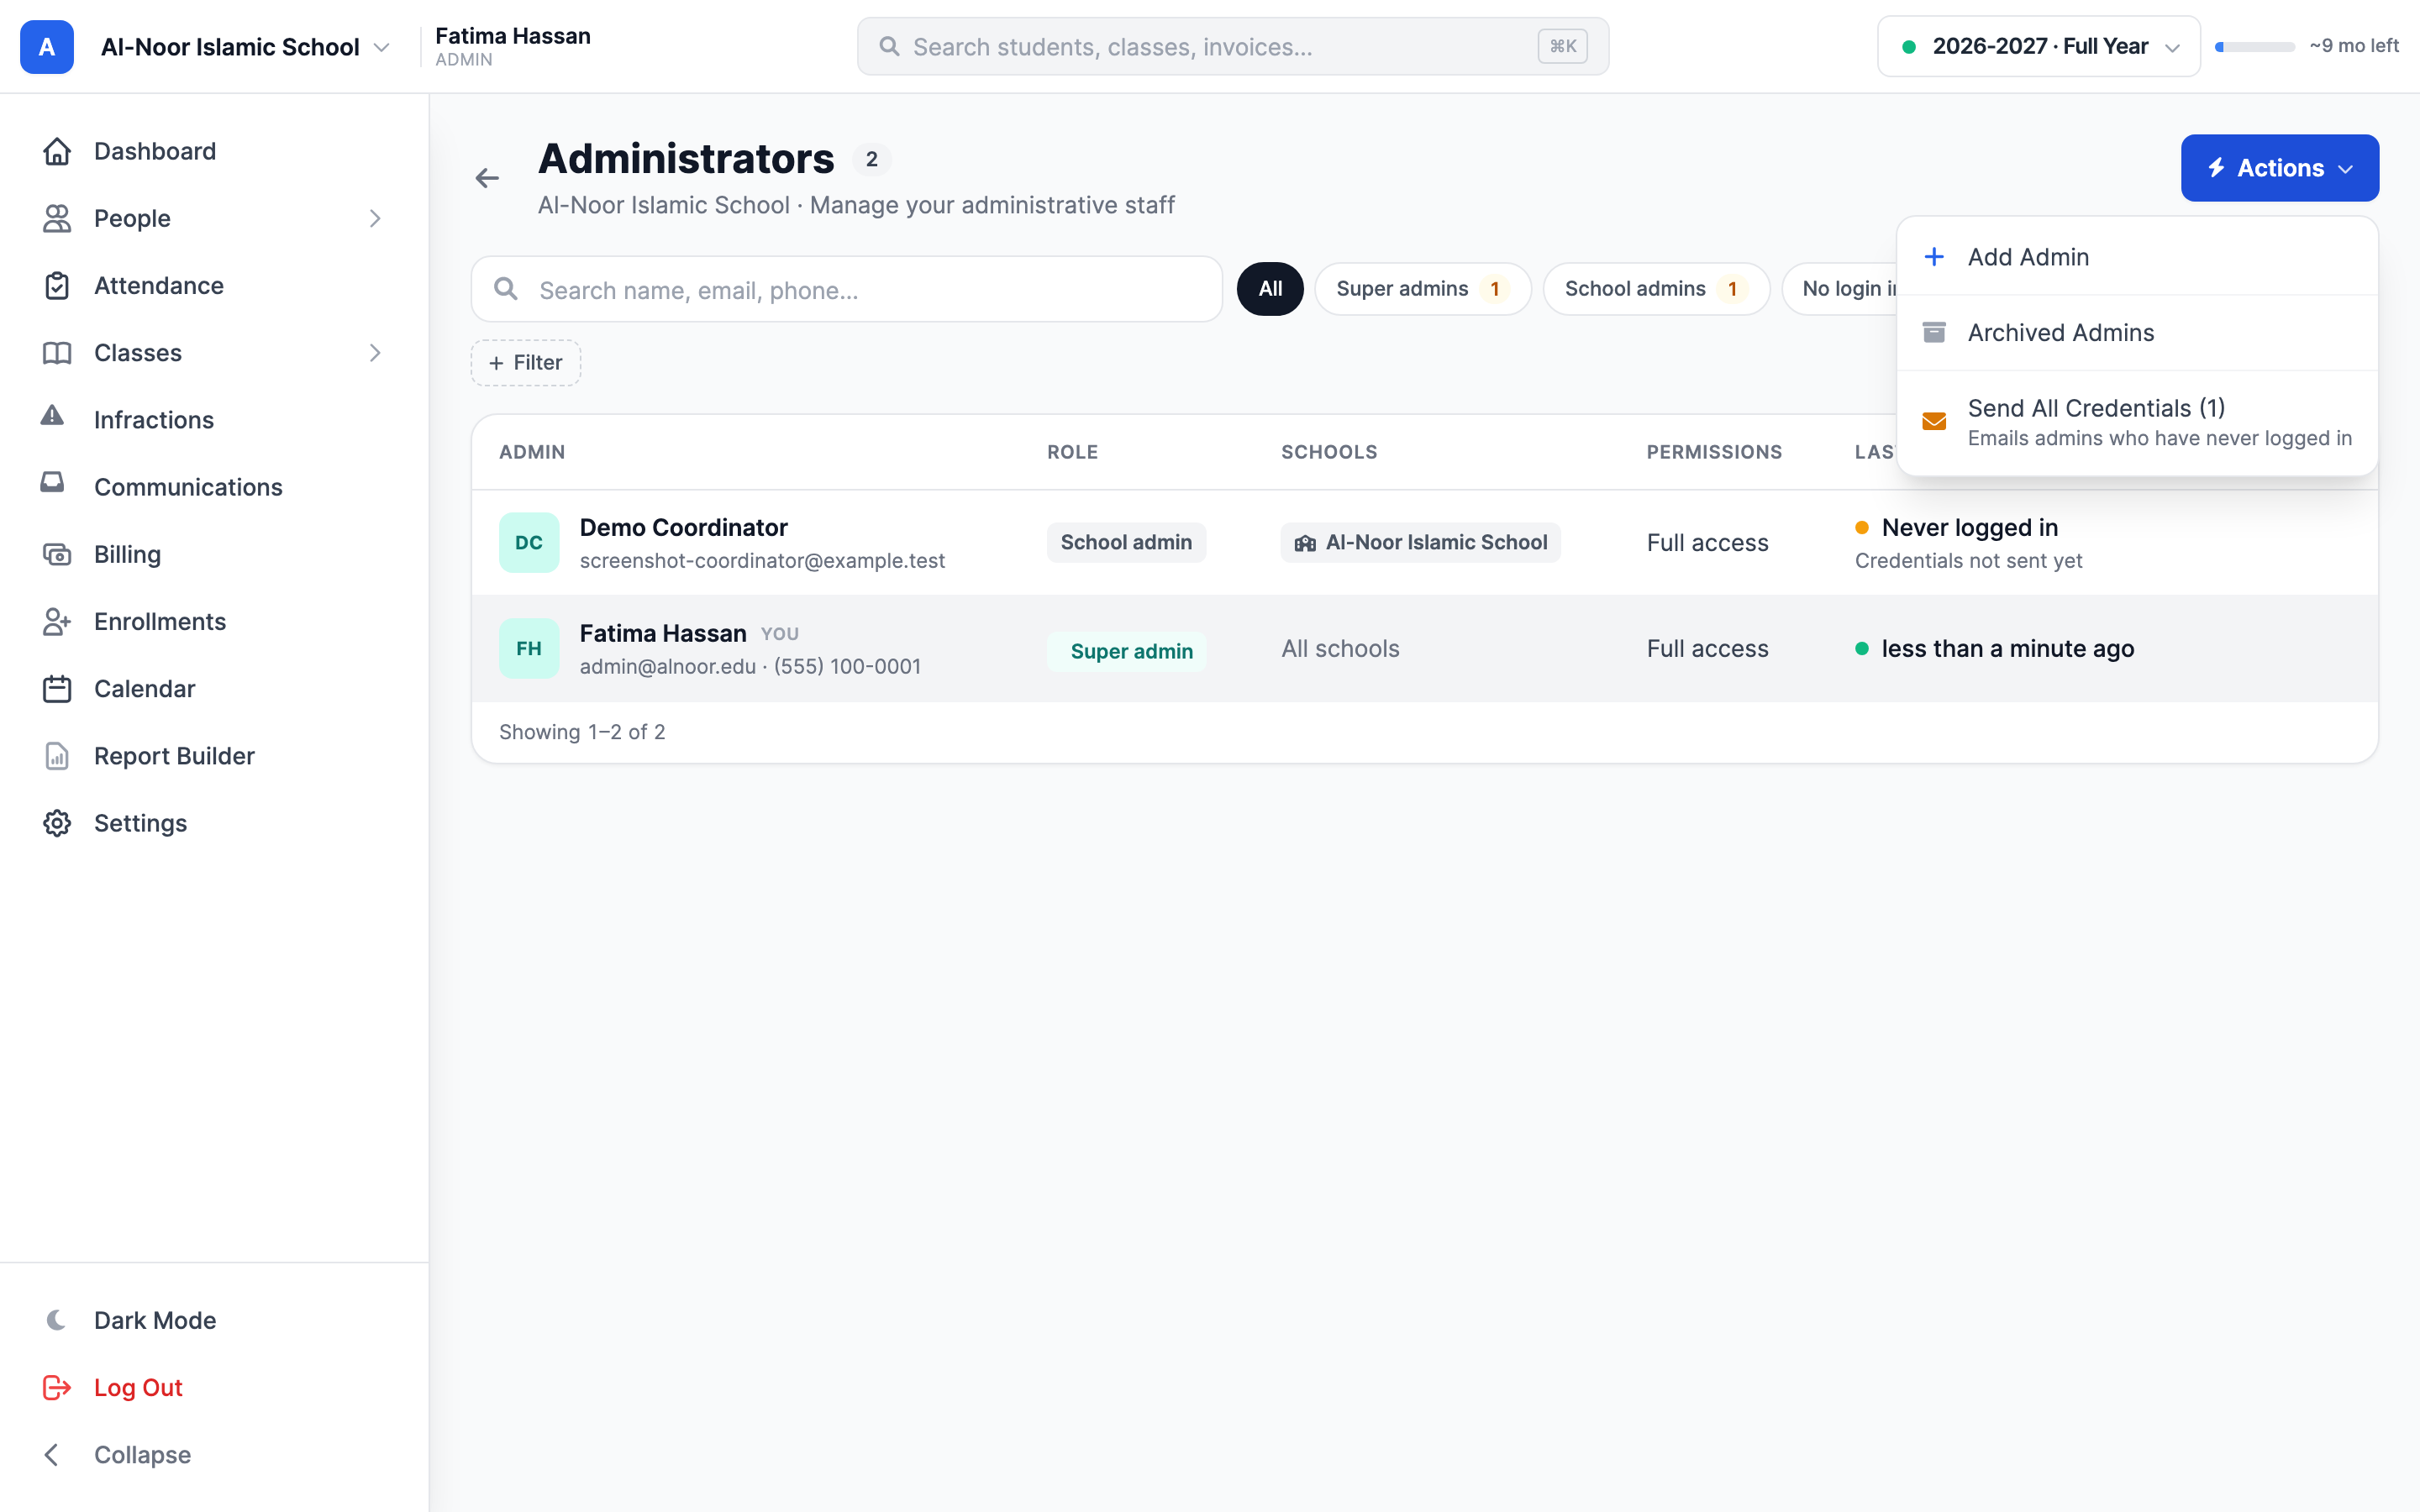Click the blue A school logo
The image size is (2420, 1512).
tap(47, 47)
